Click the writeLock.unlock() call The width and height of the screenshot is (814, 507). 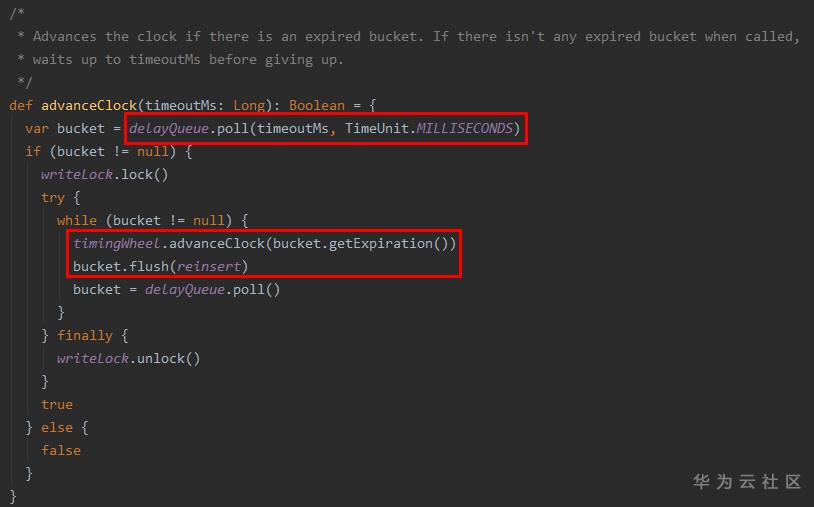click(128, 358)
